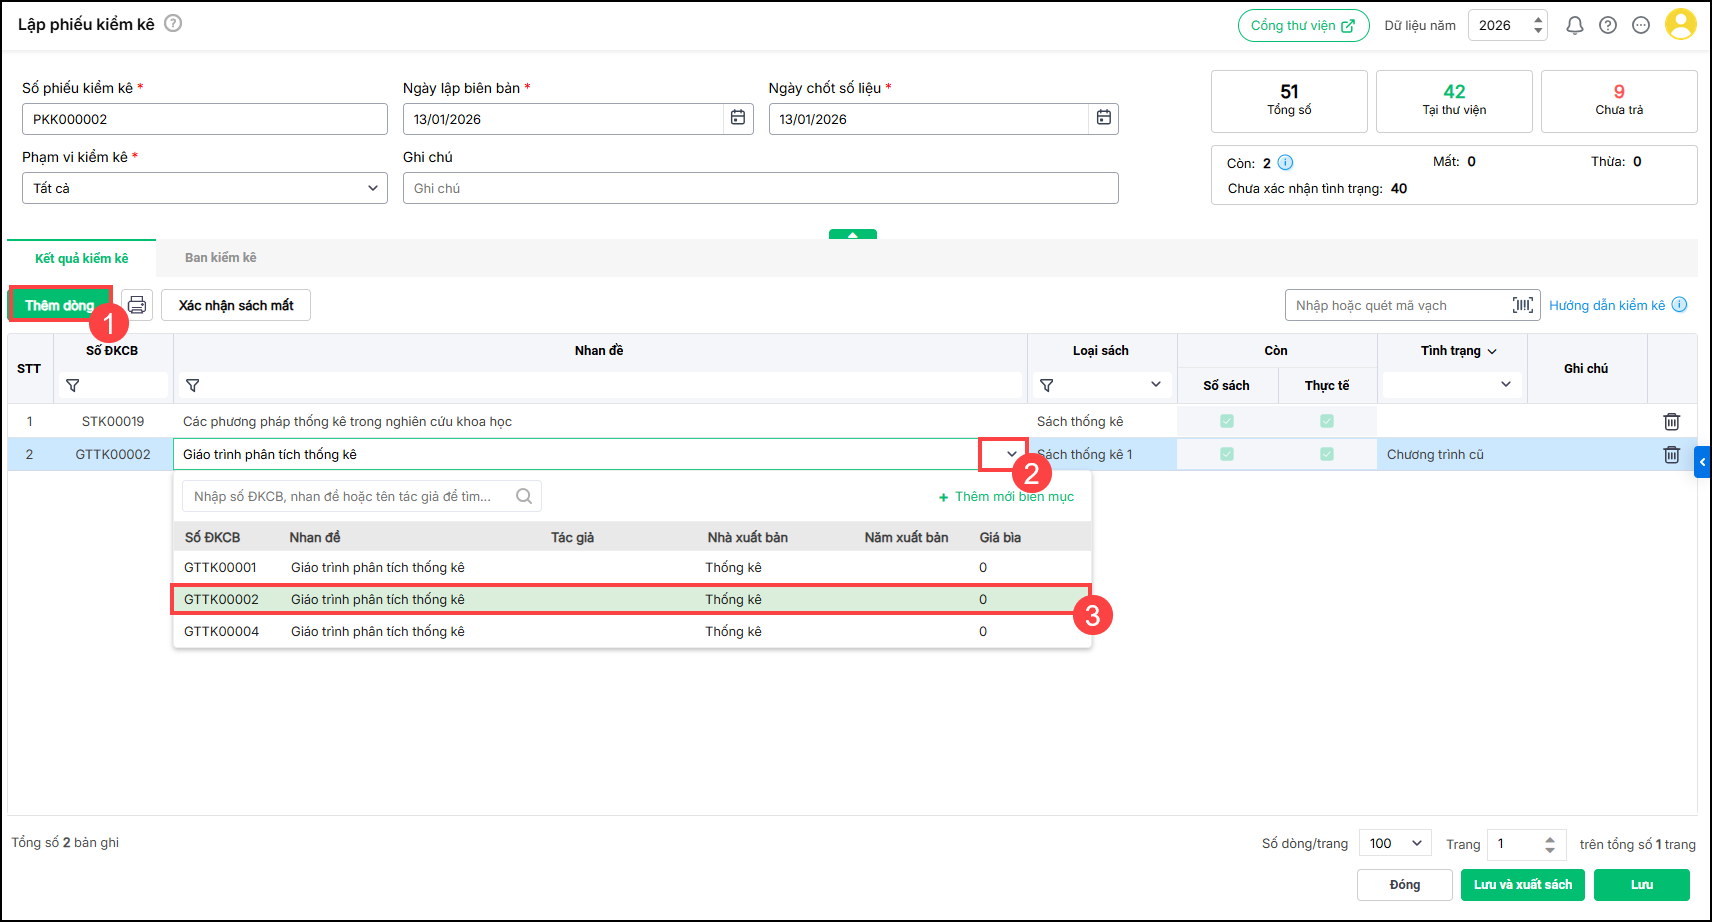The width and height of the screenshot is (1712, 922).
Task: Click help icon beside Lập phiếu kiểm kê
Action: (x=173, y=23)
